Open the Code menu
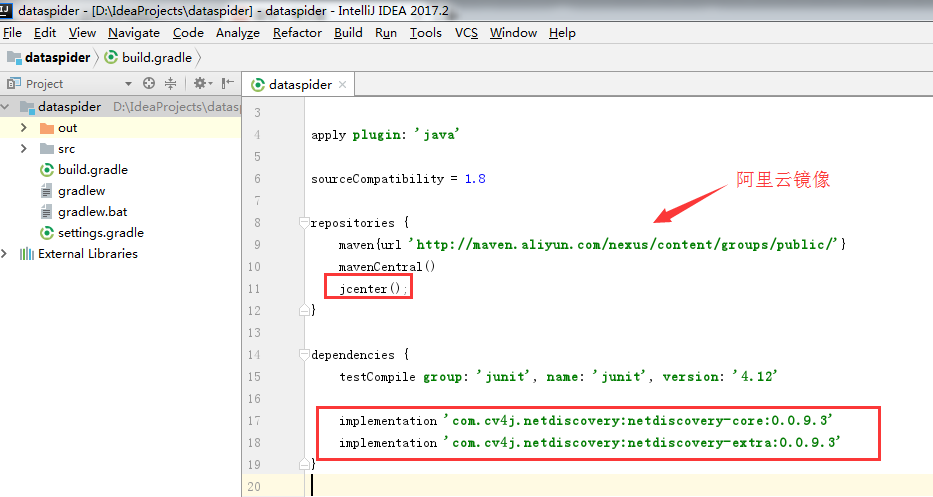 188,33
